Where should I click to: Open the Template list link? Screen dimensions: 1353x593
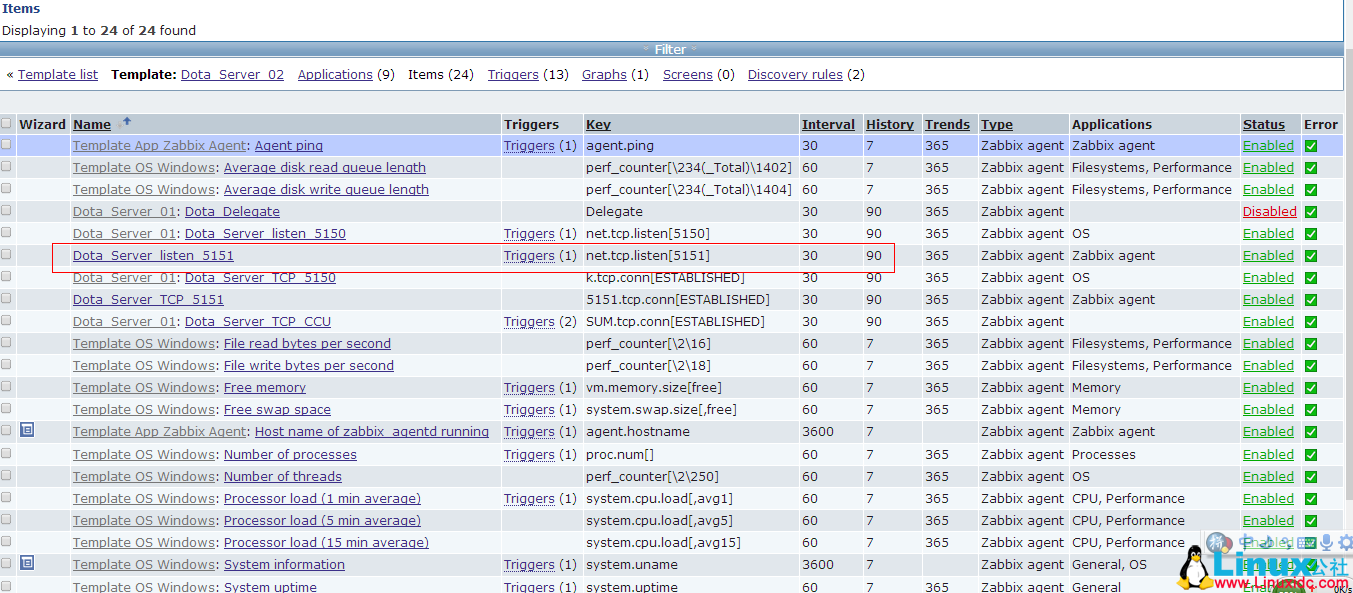(x=57, y=74)
